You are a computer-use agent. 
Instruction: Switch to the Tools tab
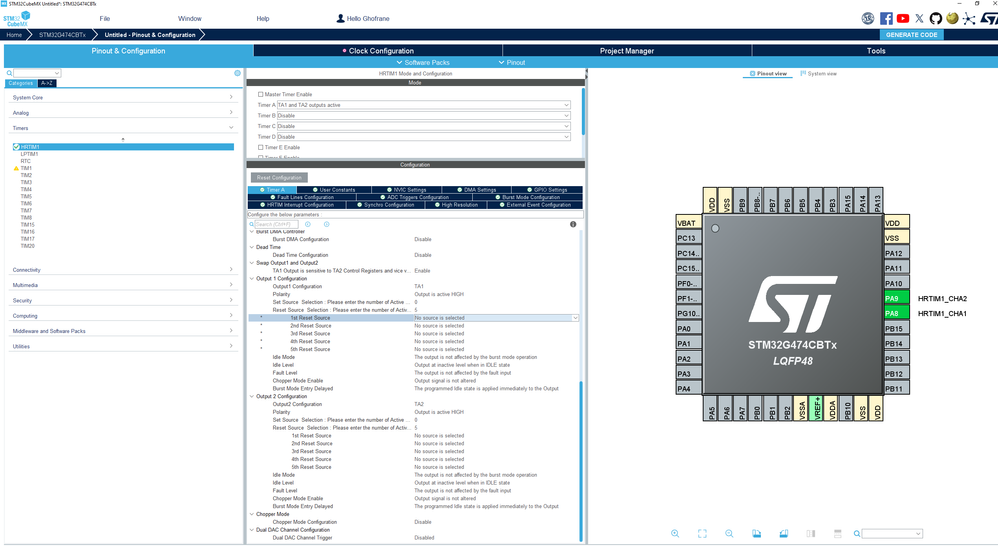875,50
